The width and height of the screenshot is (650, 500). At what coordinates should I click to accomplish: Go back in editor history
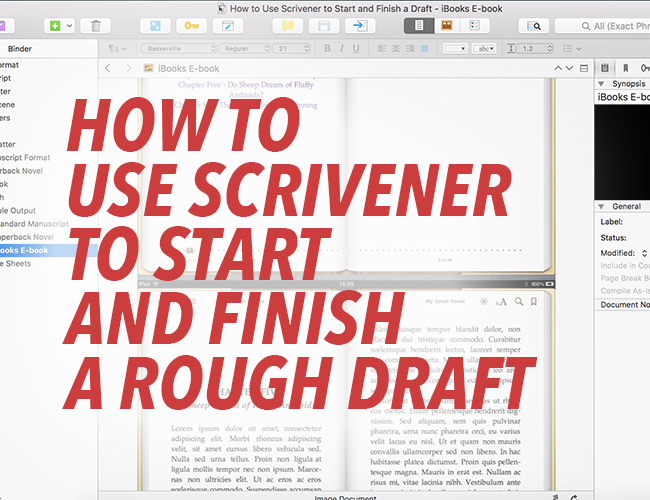click(x=108, y=68)
